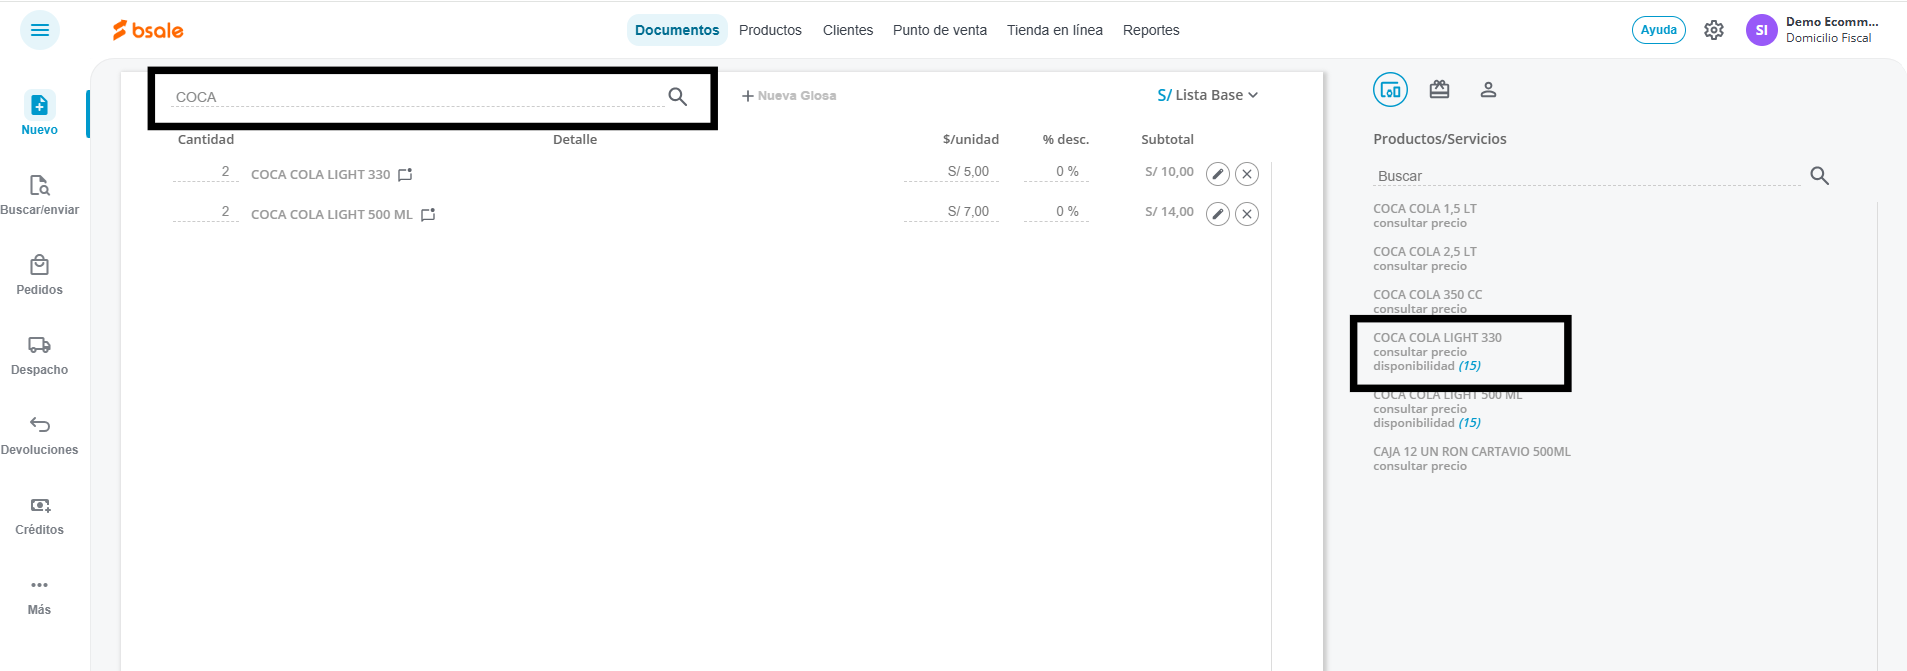Click the bsale logo
Image resolution: width=1907 pixels, height=671 pixels.
click(148, 30)
